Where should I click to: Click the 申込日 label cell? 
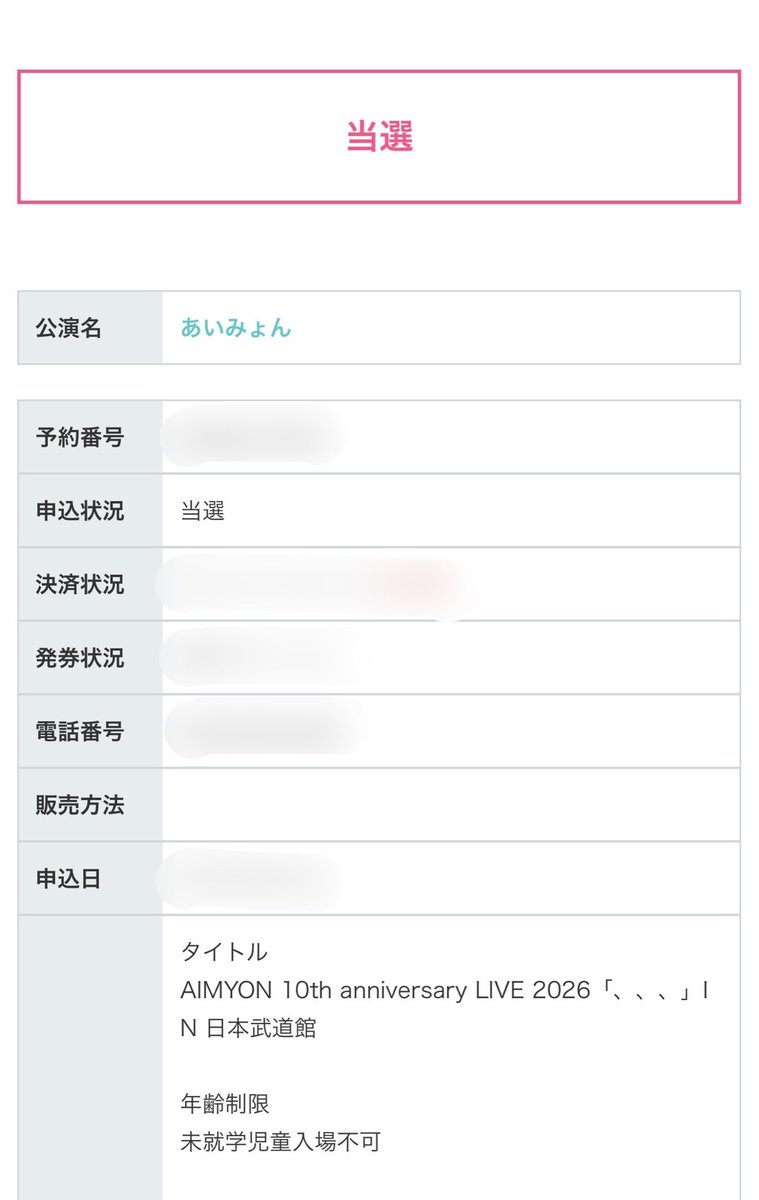click(x=90, y=879)
